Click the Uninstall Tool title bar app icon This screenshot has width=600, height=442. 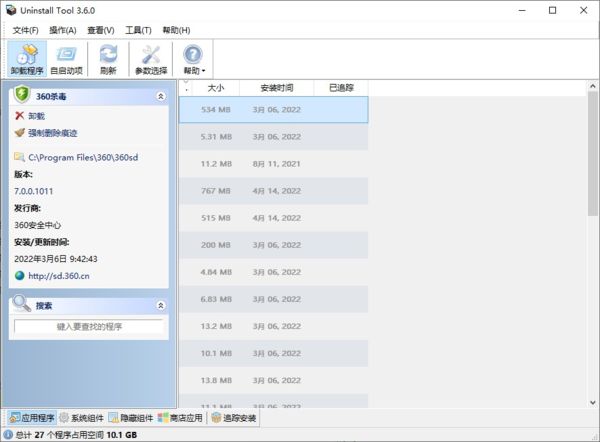tap(11, 10)
